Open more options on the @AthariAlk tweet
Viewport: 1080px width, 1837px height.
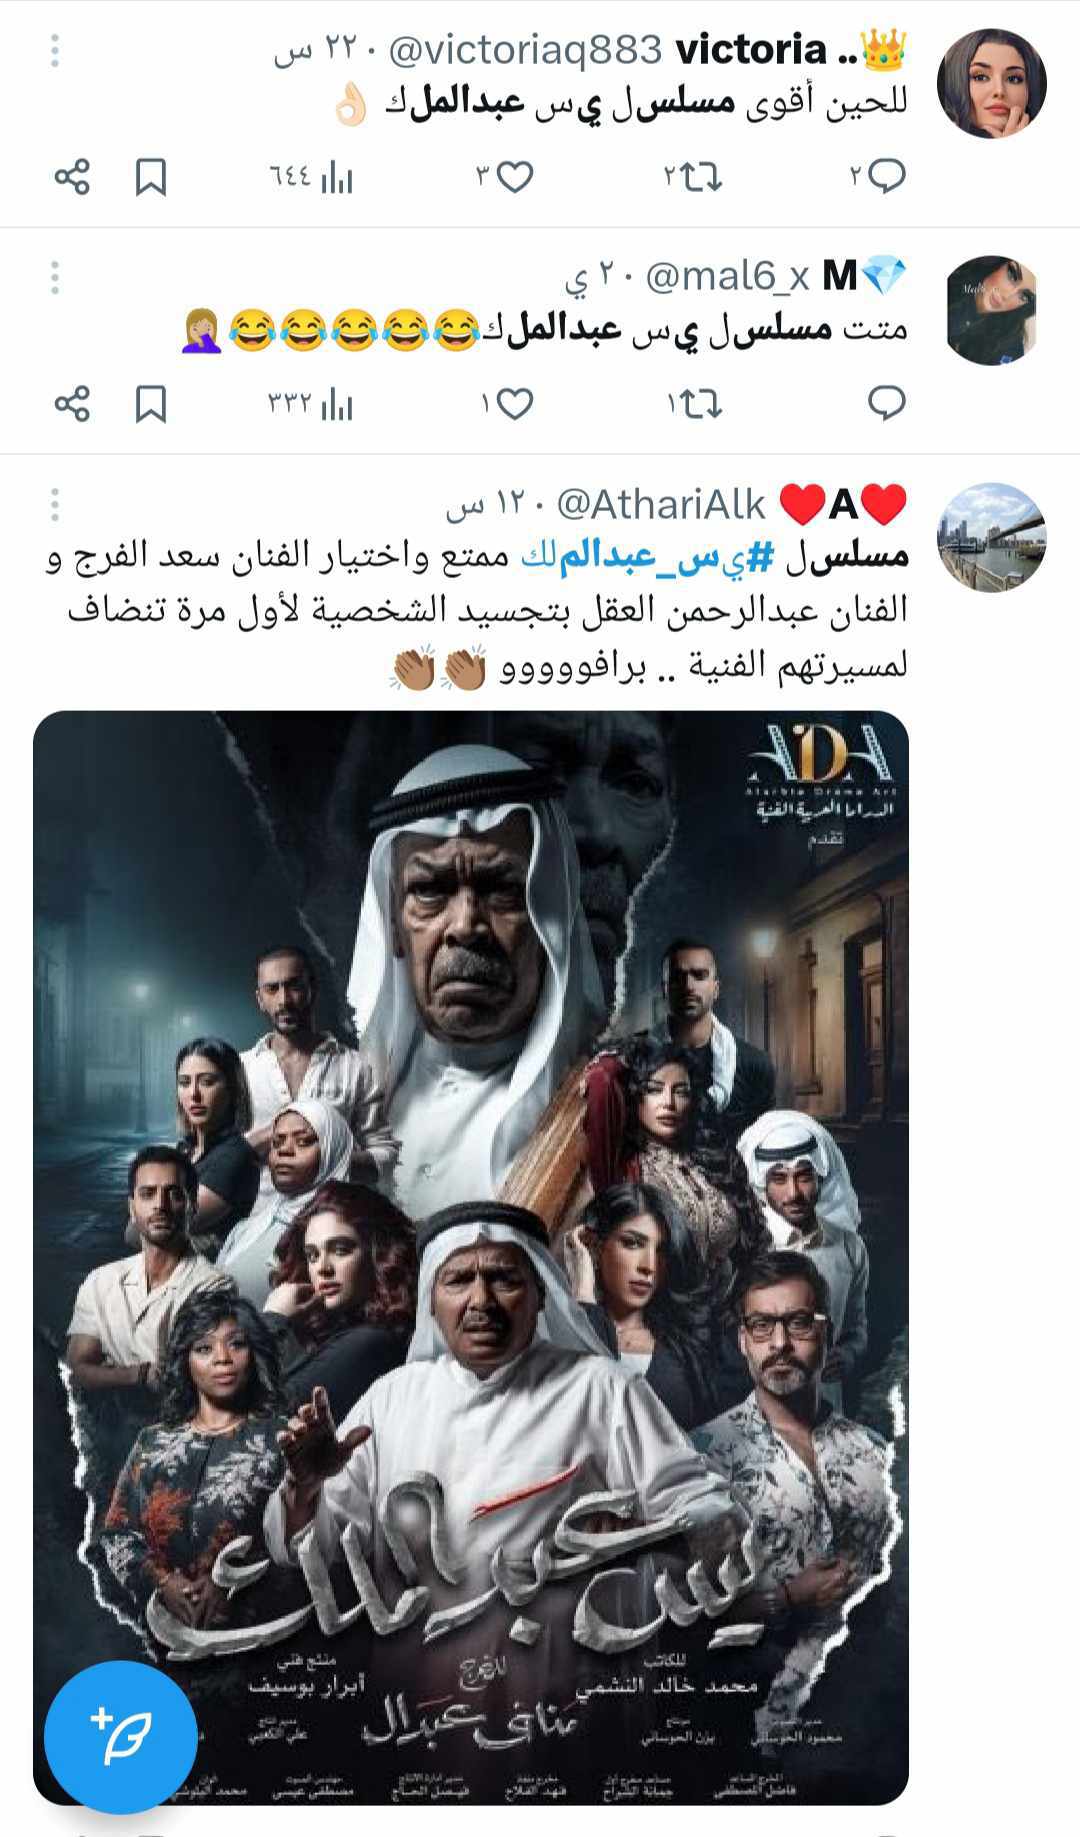54,505
